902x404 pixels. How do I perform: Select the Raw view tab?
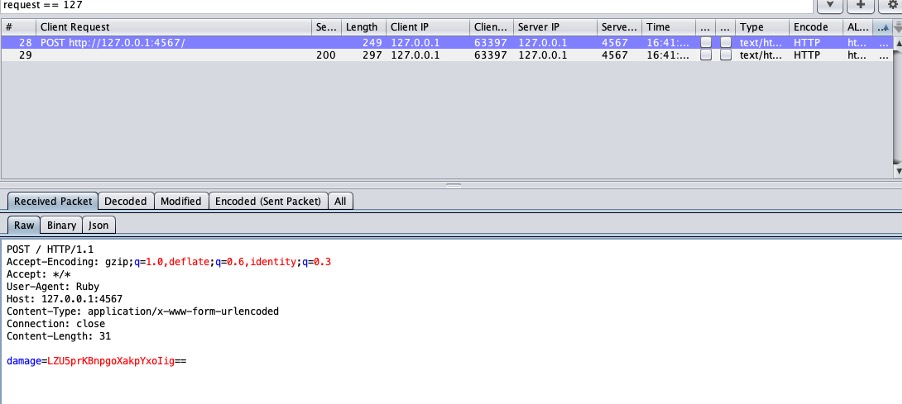[x=24, y=225]
